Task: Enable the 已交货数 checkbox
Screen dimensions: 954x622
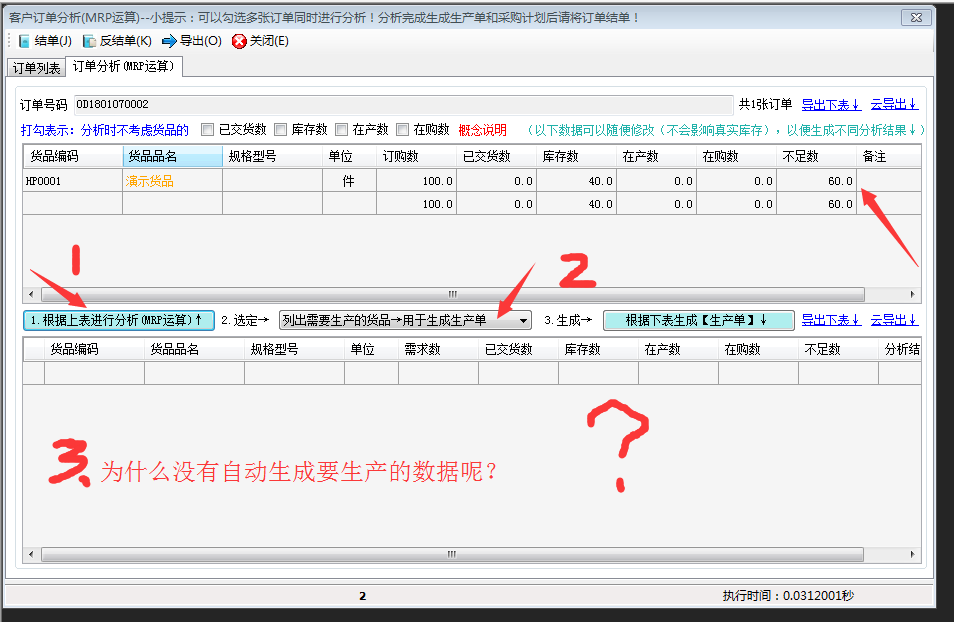Action: tap(207, 129)
